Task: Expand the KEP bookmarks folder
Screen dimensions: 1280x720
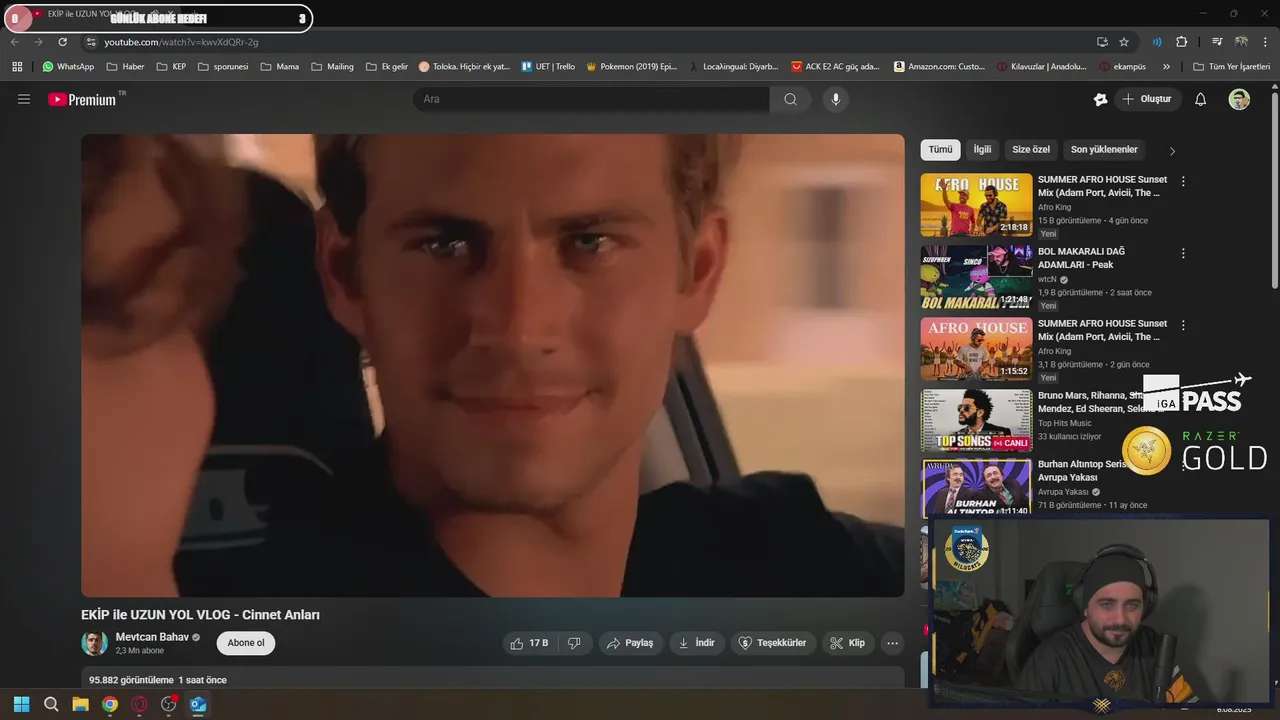Action: tap(171, 67)
